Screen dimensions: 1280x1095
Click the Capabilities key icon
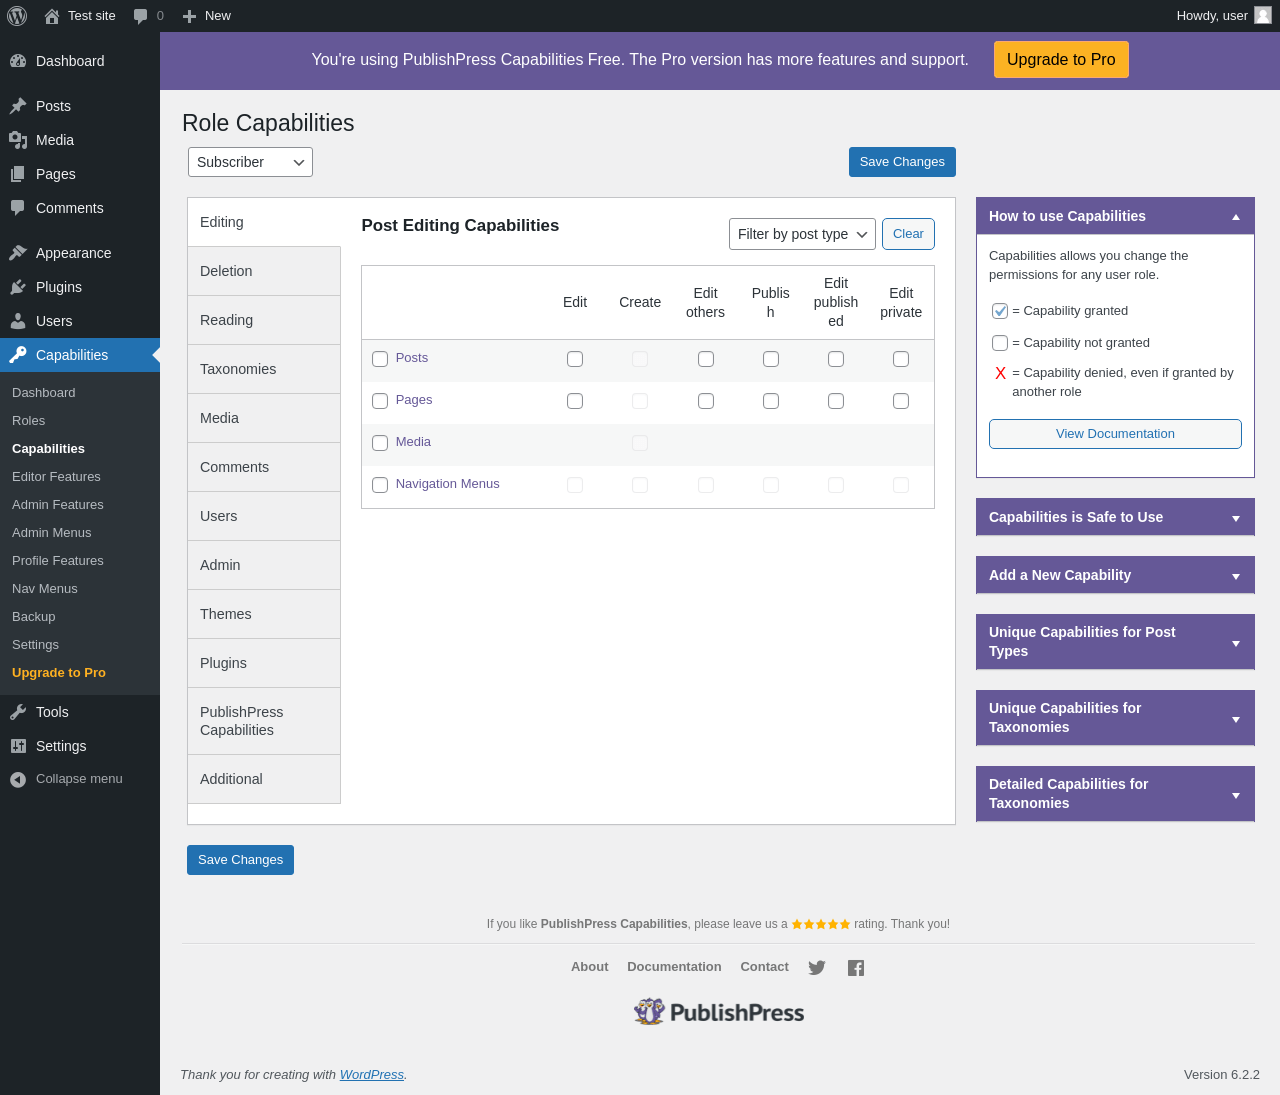click(18, 355)
